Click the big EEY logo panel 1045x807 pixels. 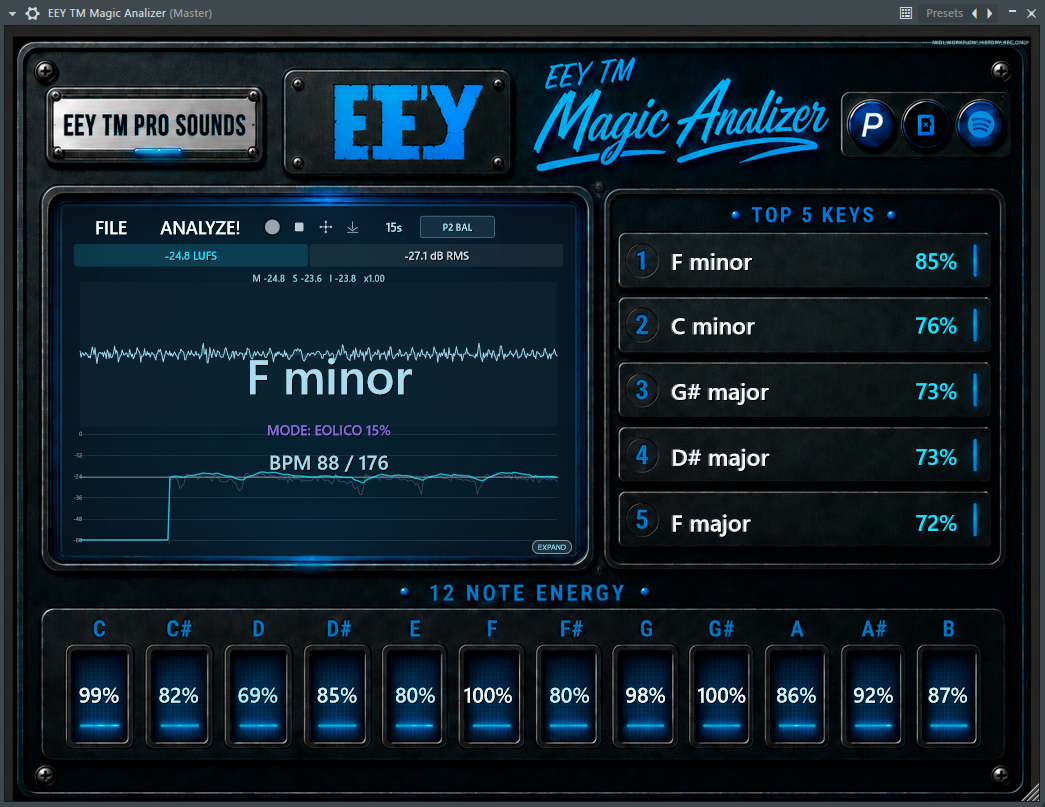[398, 123]
